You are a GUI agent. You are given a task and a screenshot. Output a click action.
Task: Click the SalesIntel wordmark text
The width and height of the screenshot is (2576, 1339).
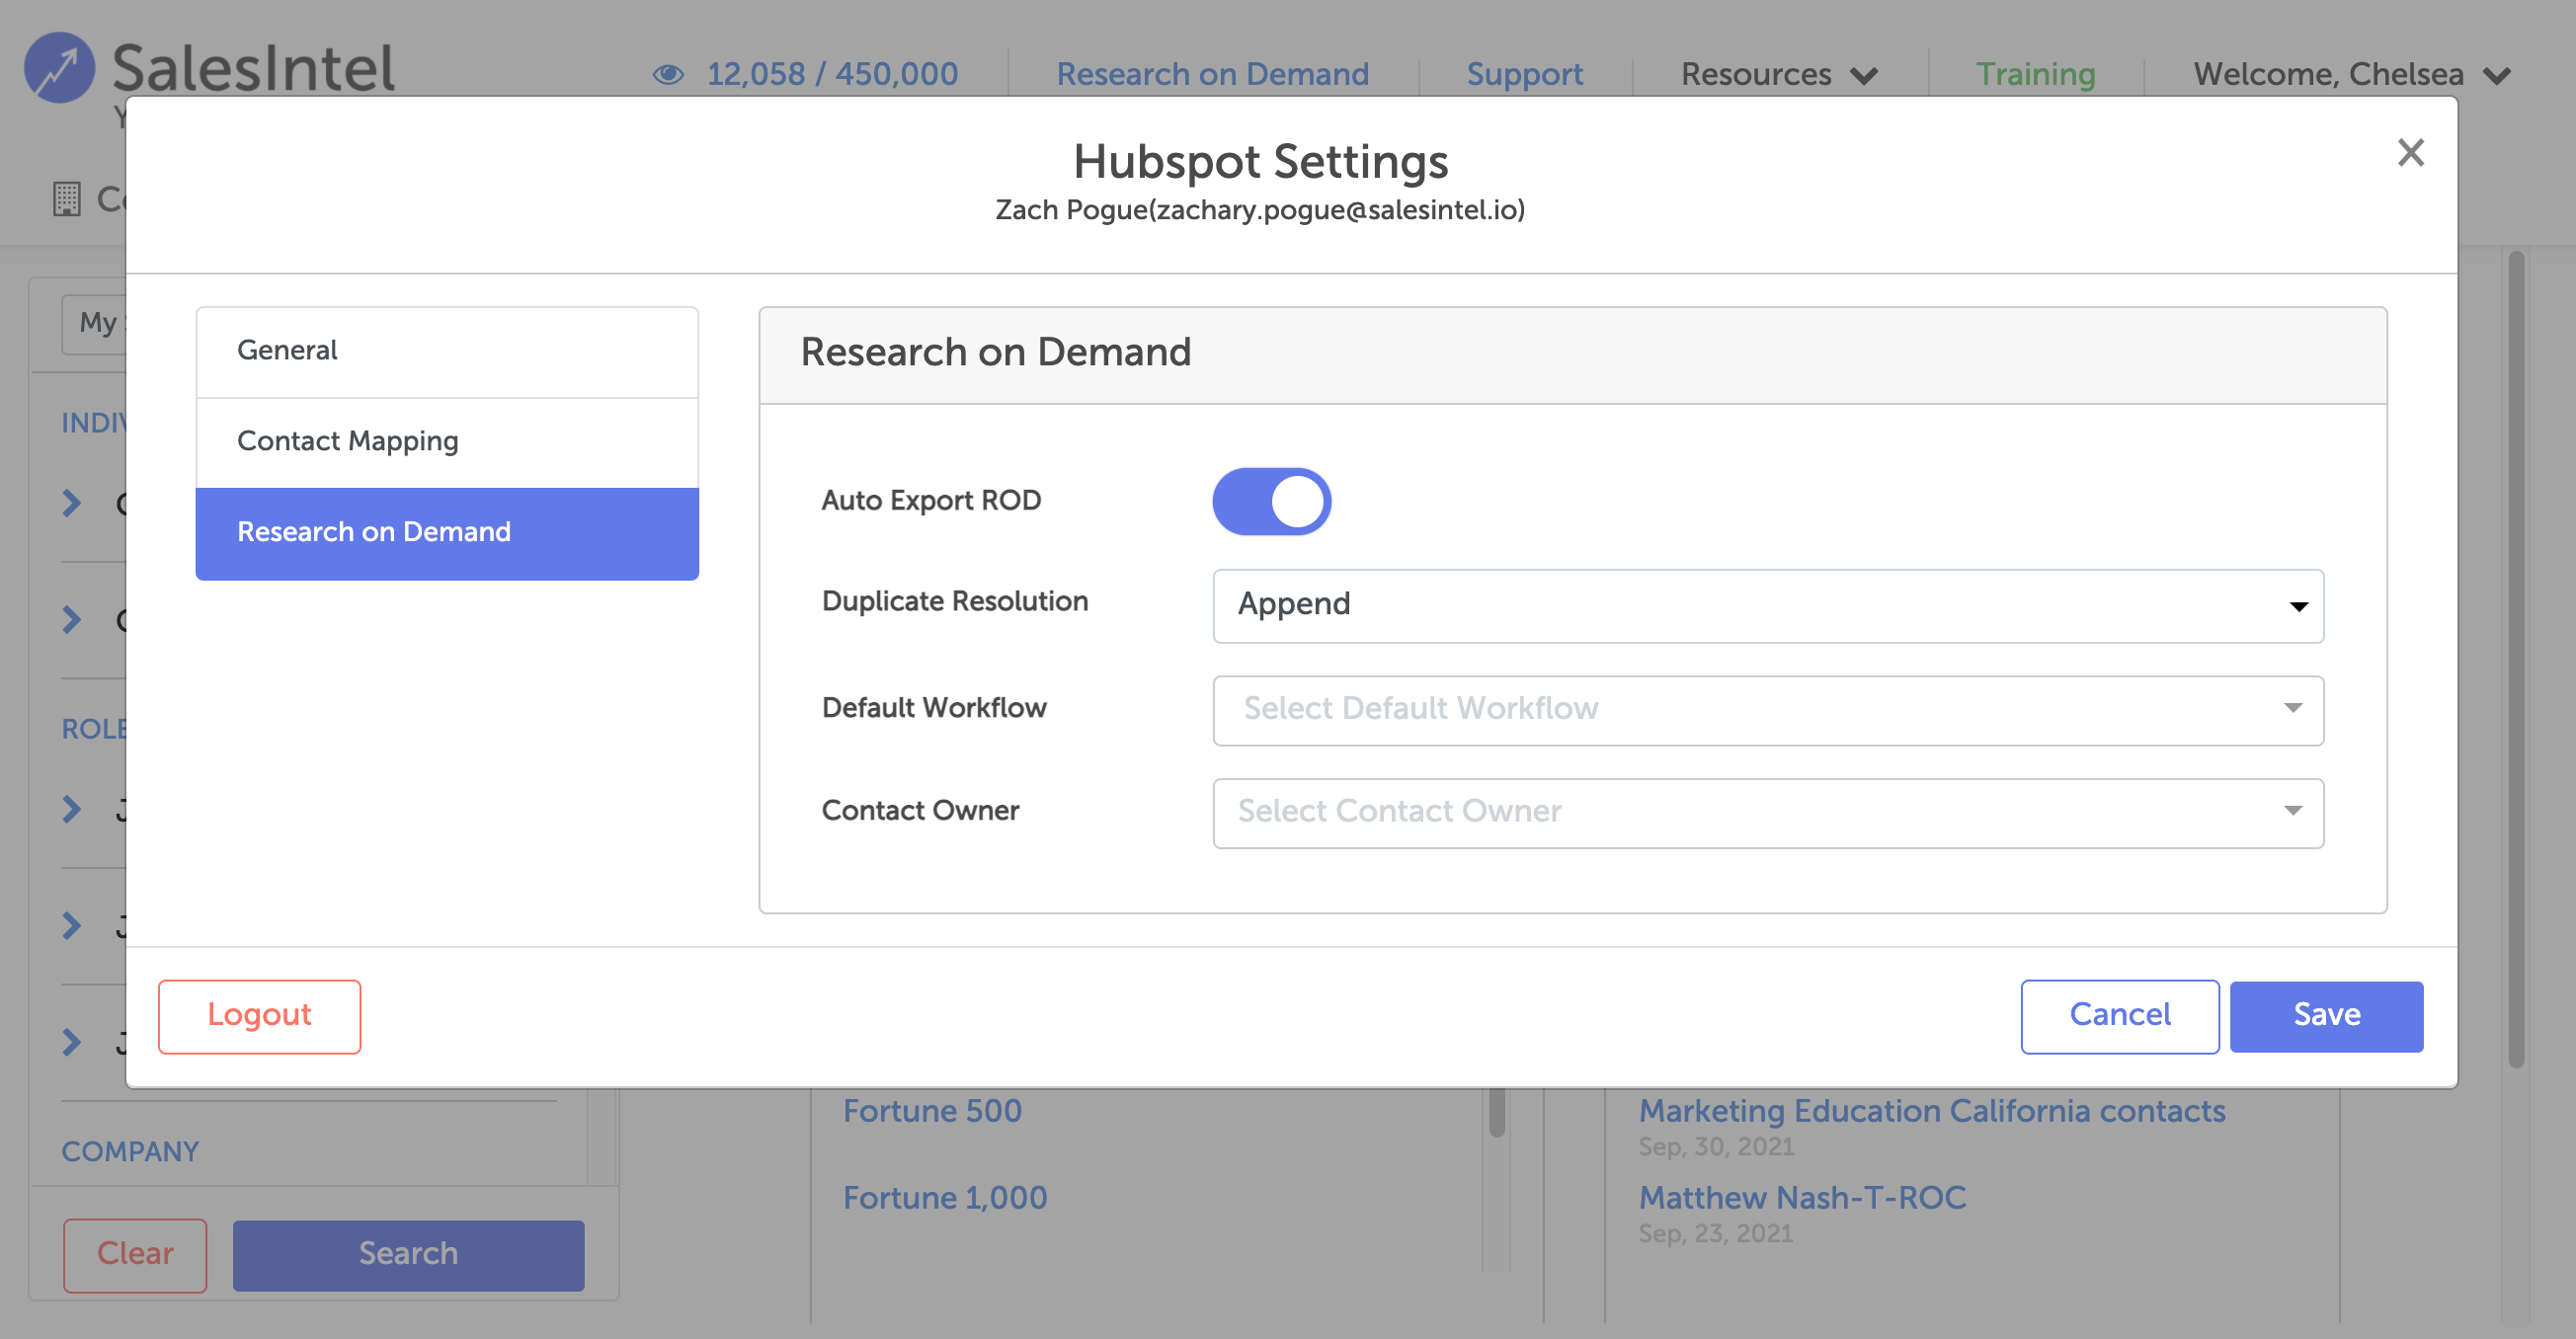click(253, 68)
